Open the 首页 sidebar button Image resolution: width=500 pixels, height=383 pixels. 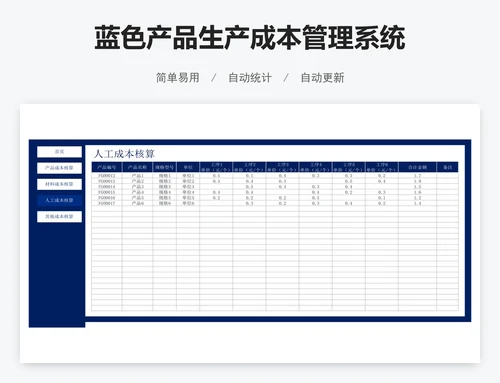[59, 152]
